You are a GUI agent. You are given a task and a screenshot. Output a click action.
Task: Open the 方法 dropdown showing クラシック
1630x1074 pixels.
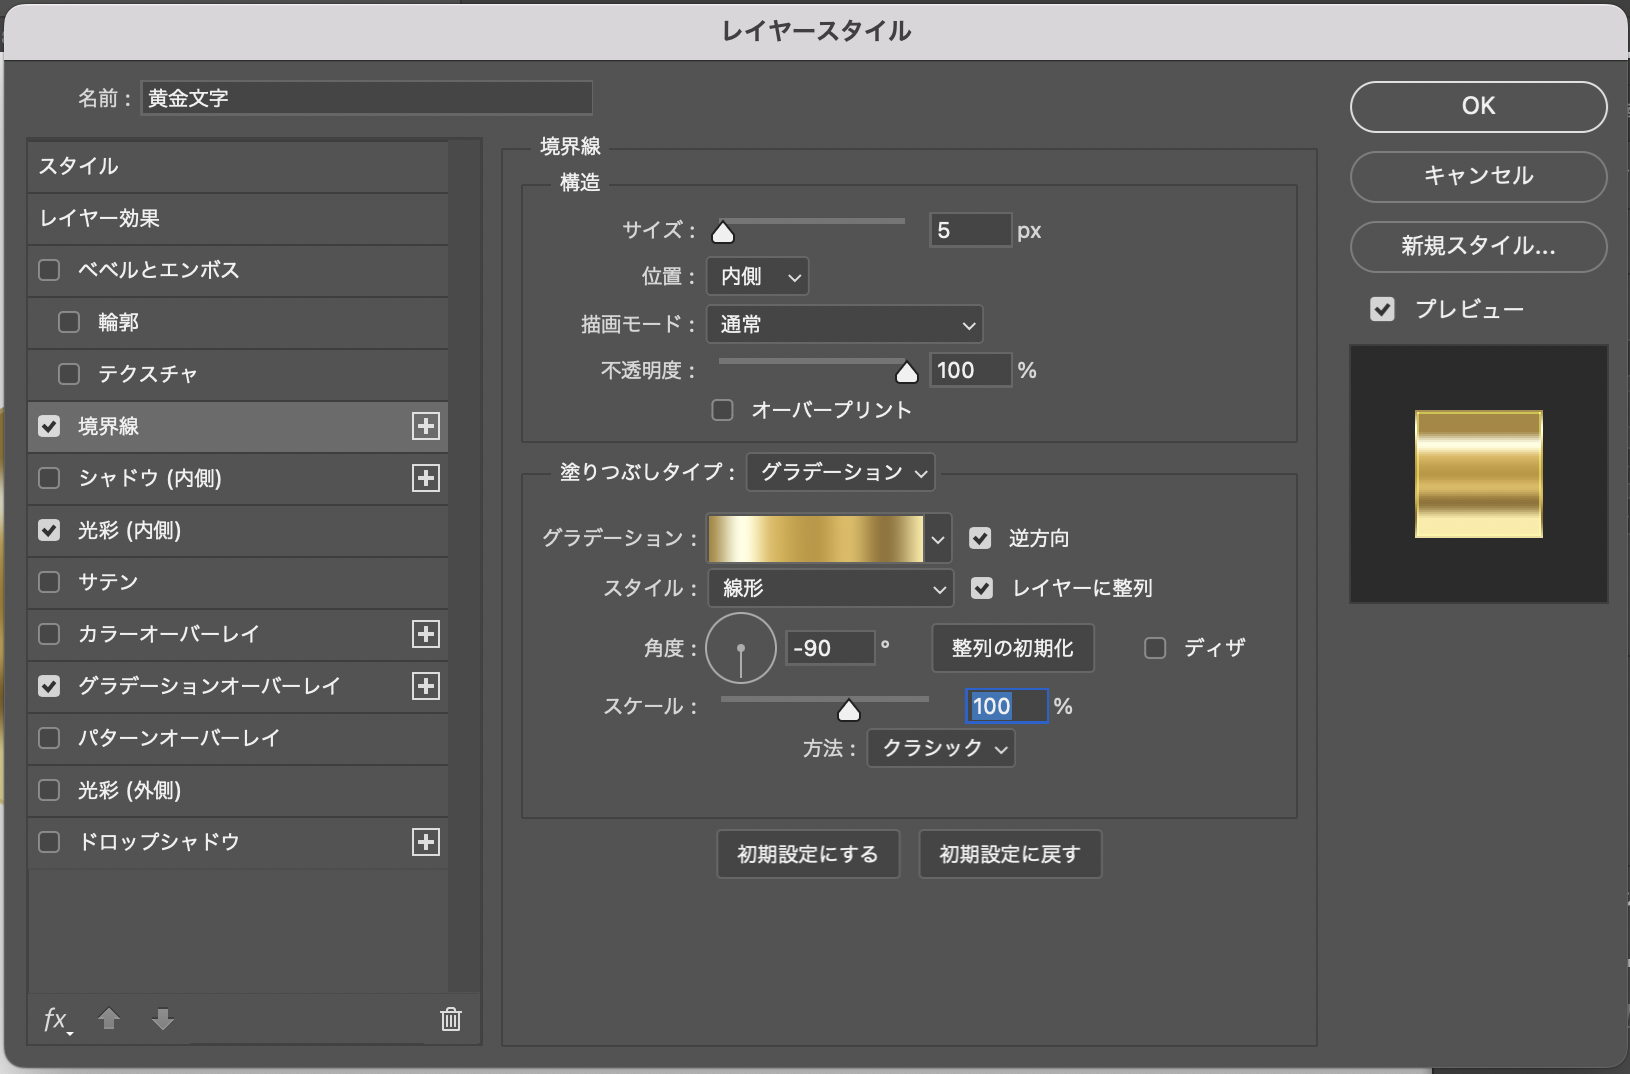pos(941,748)
